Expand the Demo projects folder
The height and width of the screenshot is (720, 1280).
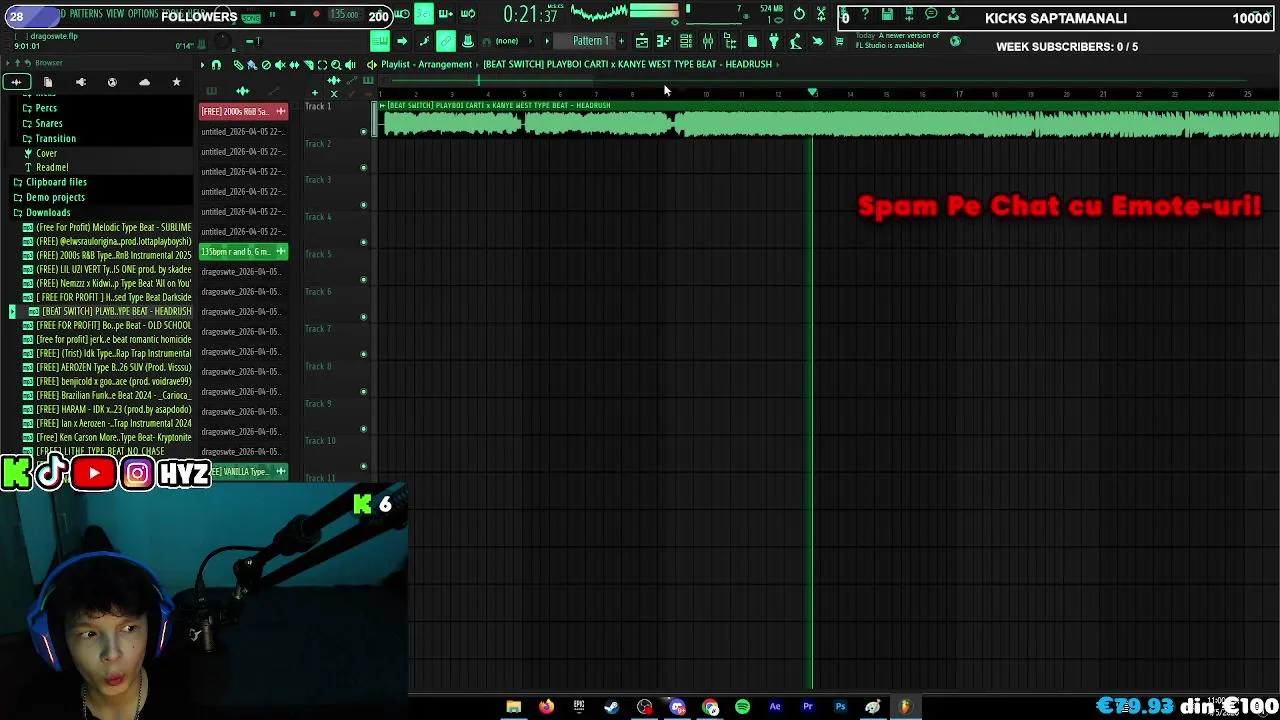[x=55, y=197]
